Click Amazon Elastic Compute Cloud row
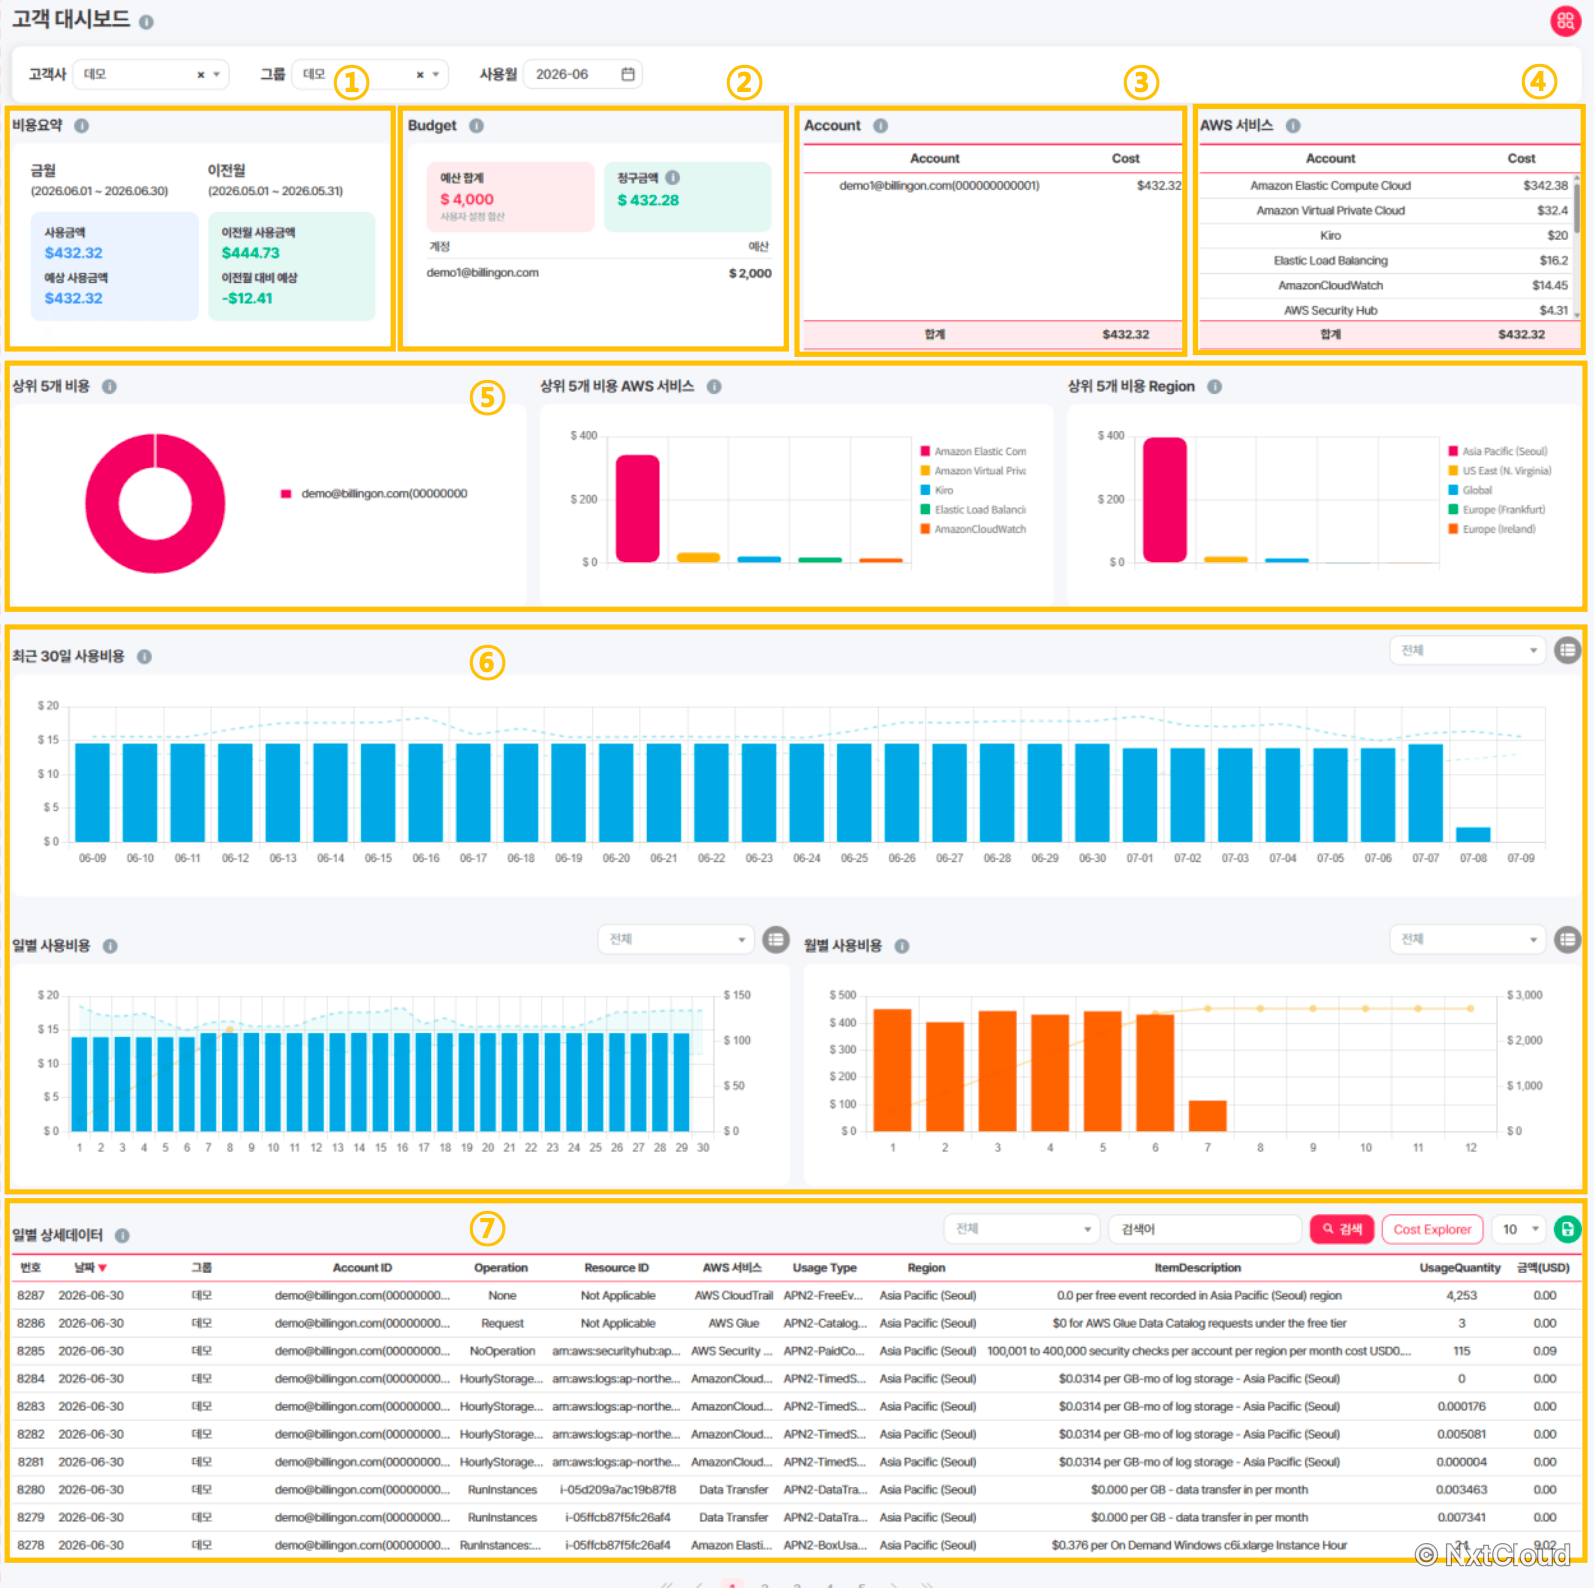1594x1588 pixels. point(1385,186)
